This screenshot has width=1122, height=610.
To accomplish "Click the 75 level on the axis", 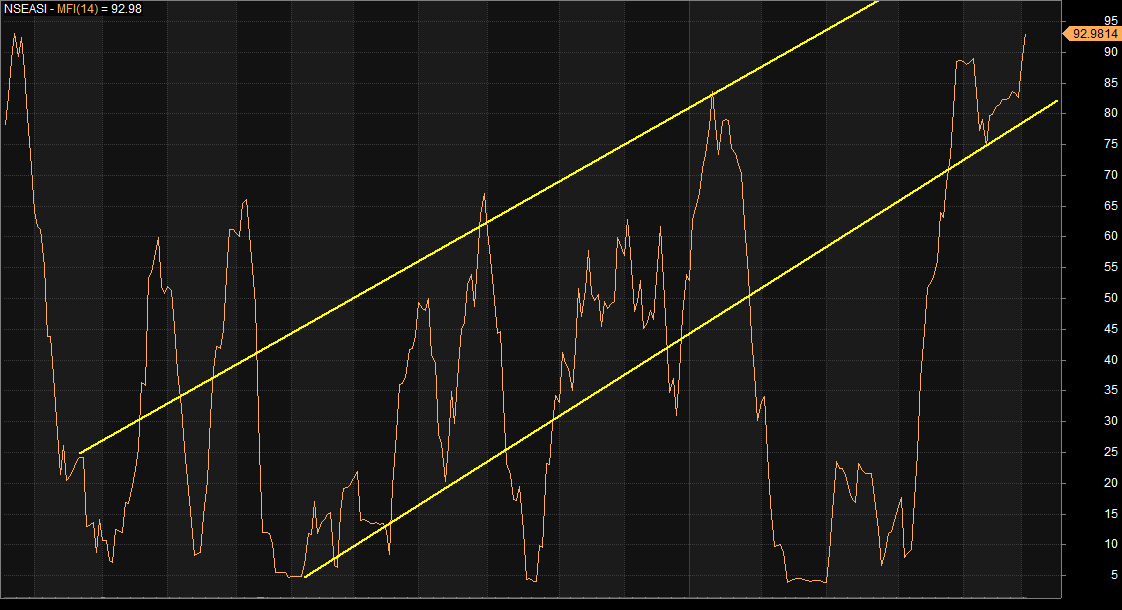I will tap(1111, 144).
